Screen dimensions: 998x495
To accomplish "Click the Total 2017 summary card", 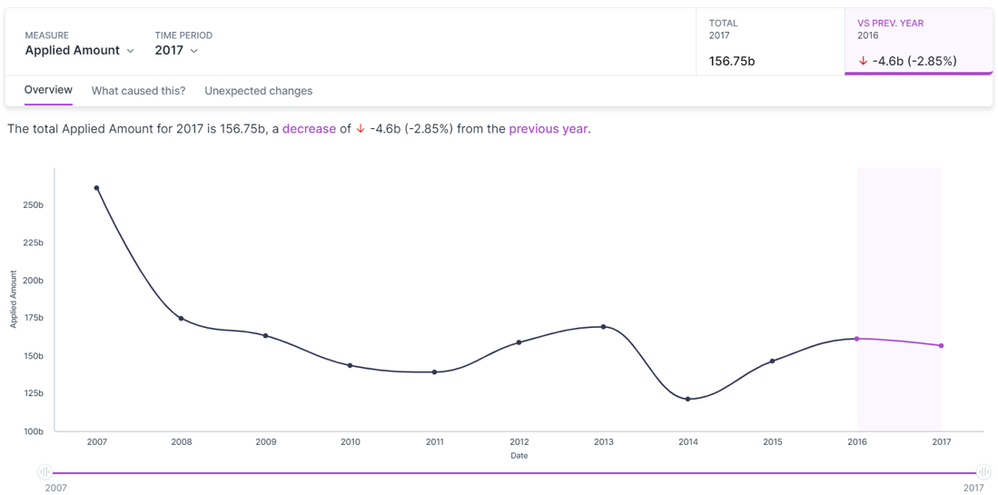I will [770, 42].
